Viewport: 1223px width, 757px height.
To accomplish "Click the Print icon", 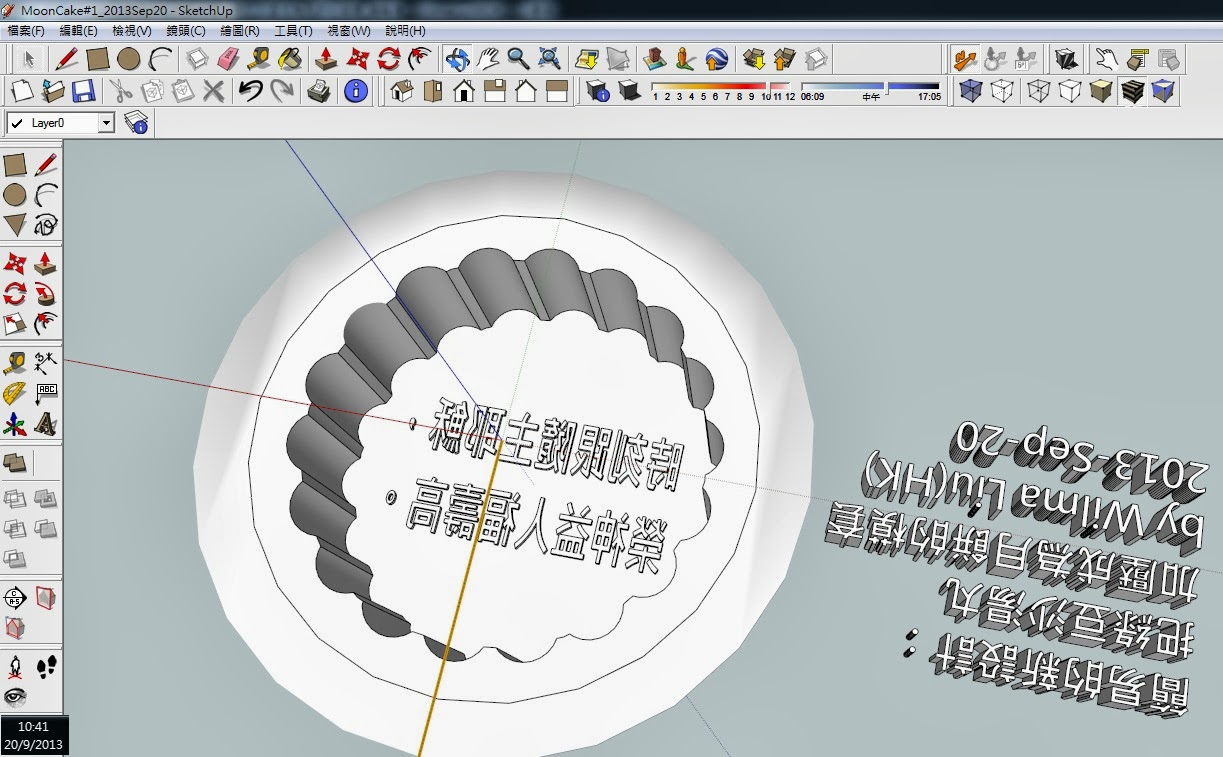I will tap(319, 92).
